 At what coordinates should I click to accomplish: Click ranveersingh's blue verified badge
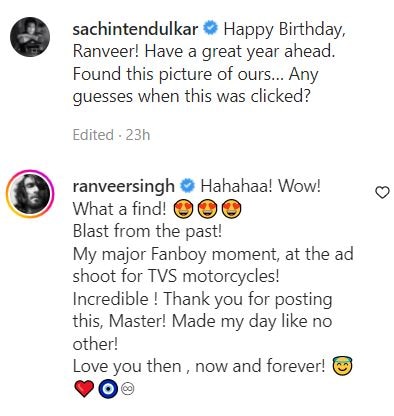[187, 186]
